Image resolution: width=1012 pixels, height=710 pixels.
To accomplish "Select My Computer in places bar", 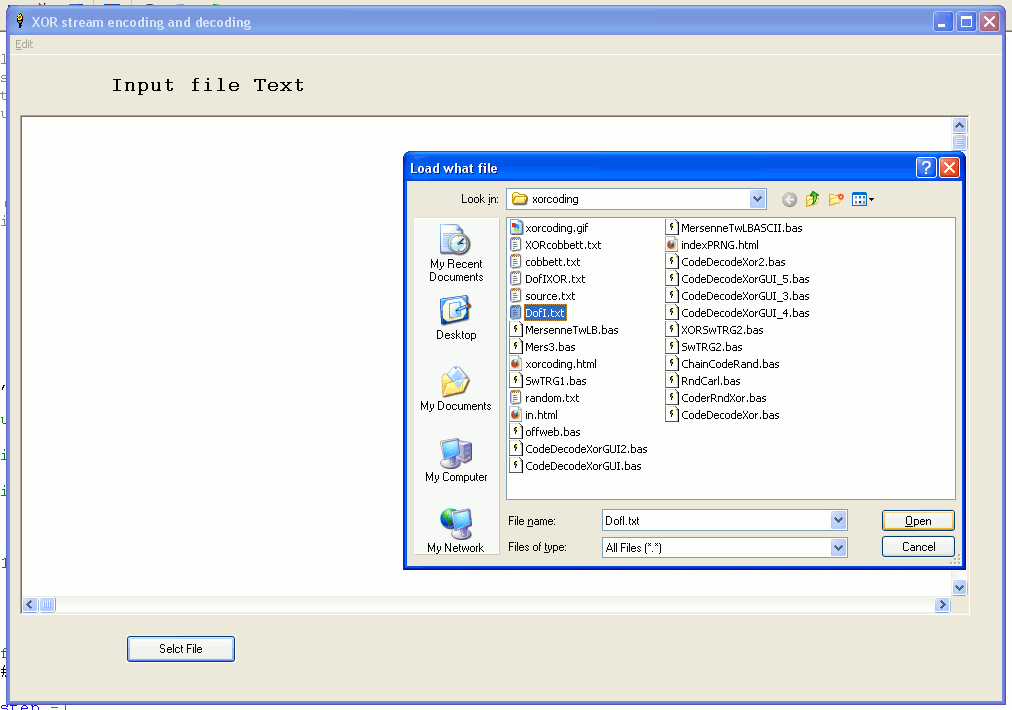I will (456, 460).
